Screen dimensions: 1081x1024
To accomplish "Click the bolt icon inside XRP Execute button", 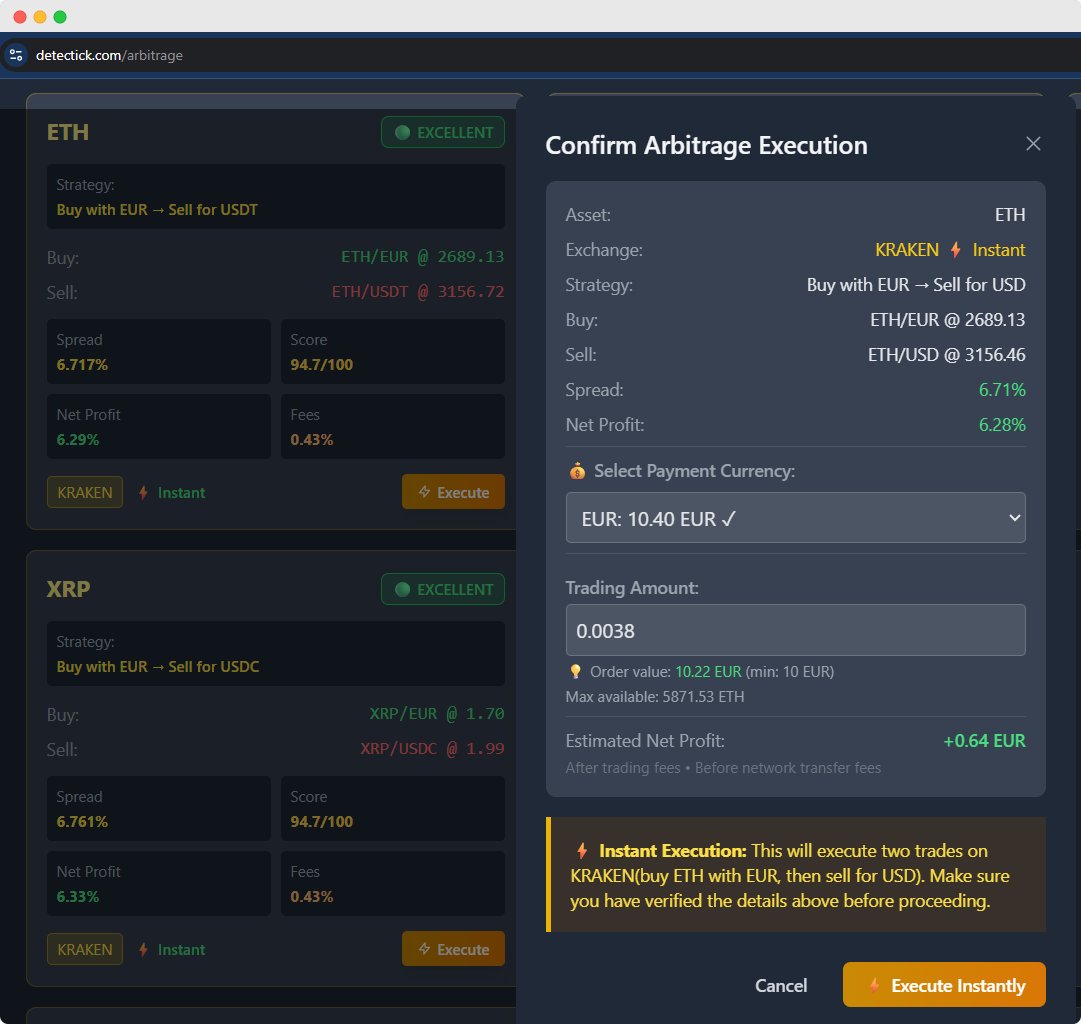I will (x=425, y=949).
